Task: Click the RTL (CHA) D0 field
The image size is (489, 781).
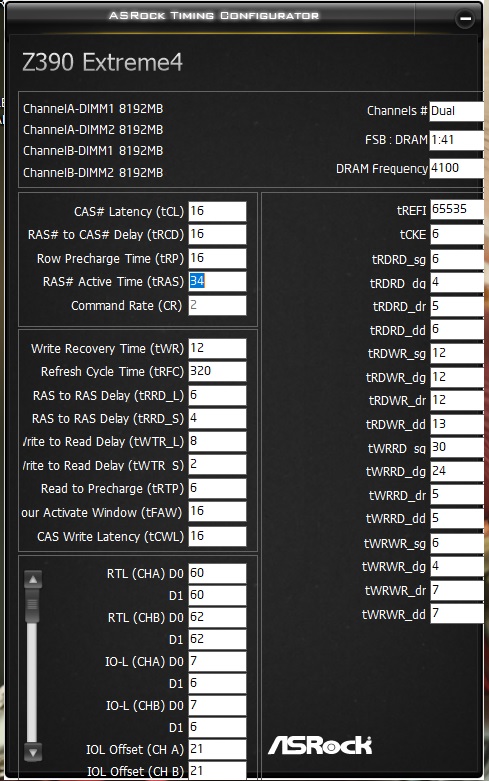Action: click(x=217, y=573)
